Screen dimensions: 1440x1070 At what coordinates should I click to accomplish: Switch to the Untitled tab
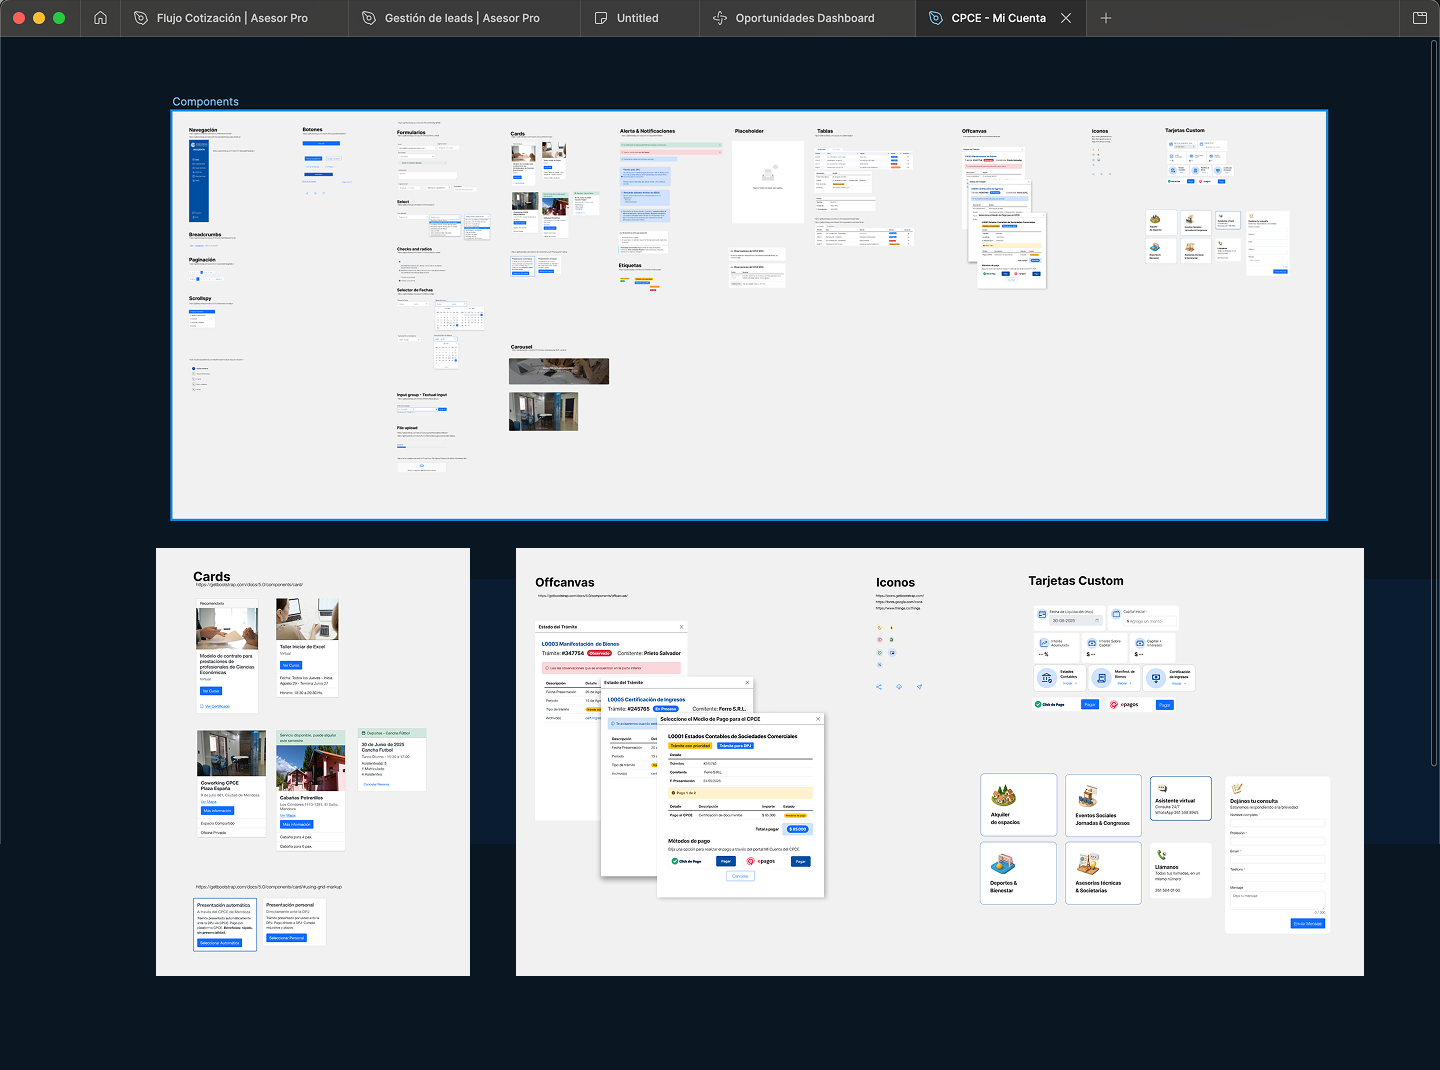(x=637, y=18)
